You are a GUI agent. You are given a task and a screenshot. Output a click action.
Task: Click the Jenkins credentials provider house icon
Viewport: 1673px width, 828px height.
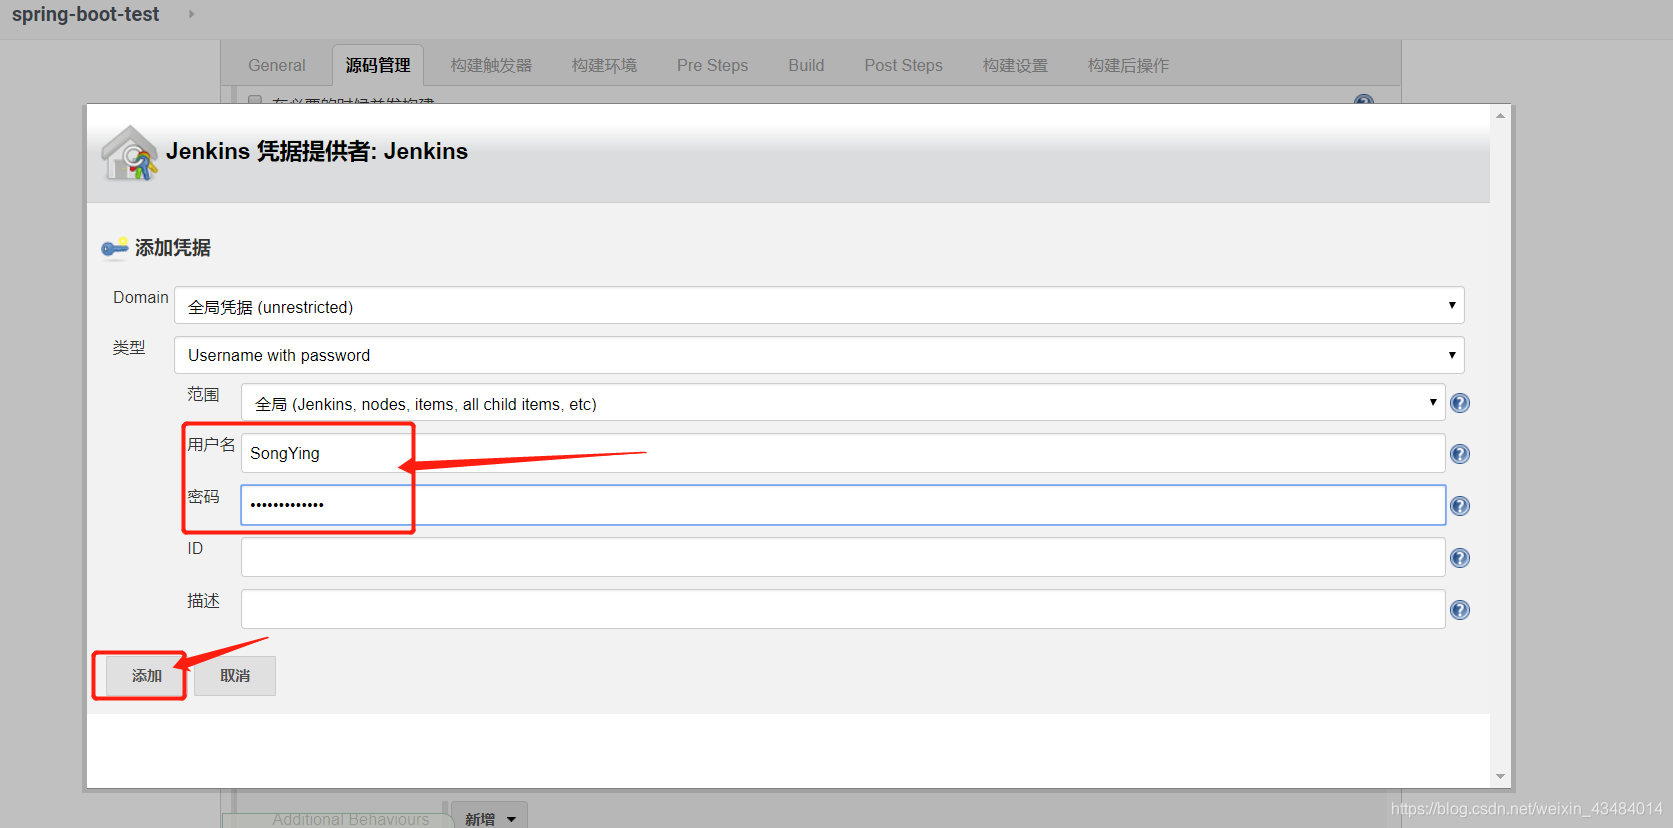pos(129,153)
